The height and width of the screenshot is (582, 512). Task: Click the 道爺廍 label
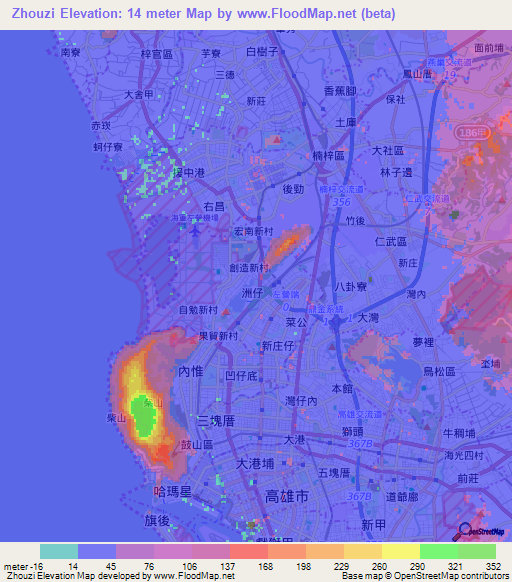402,497
